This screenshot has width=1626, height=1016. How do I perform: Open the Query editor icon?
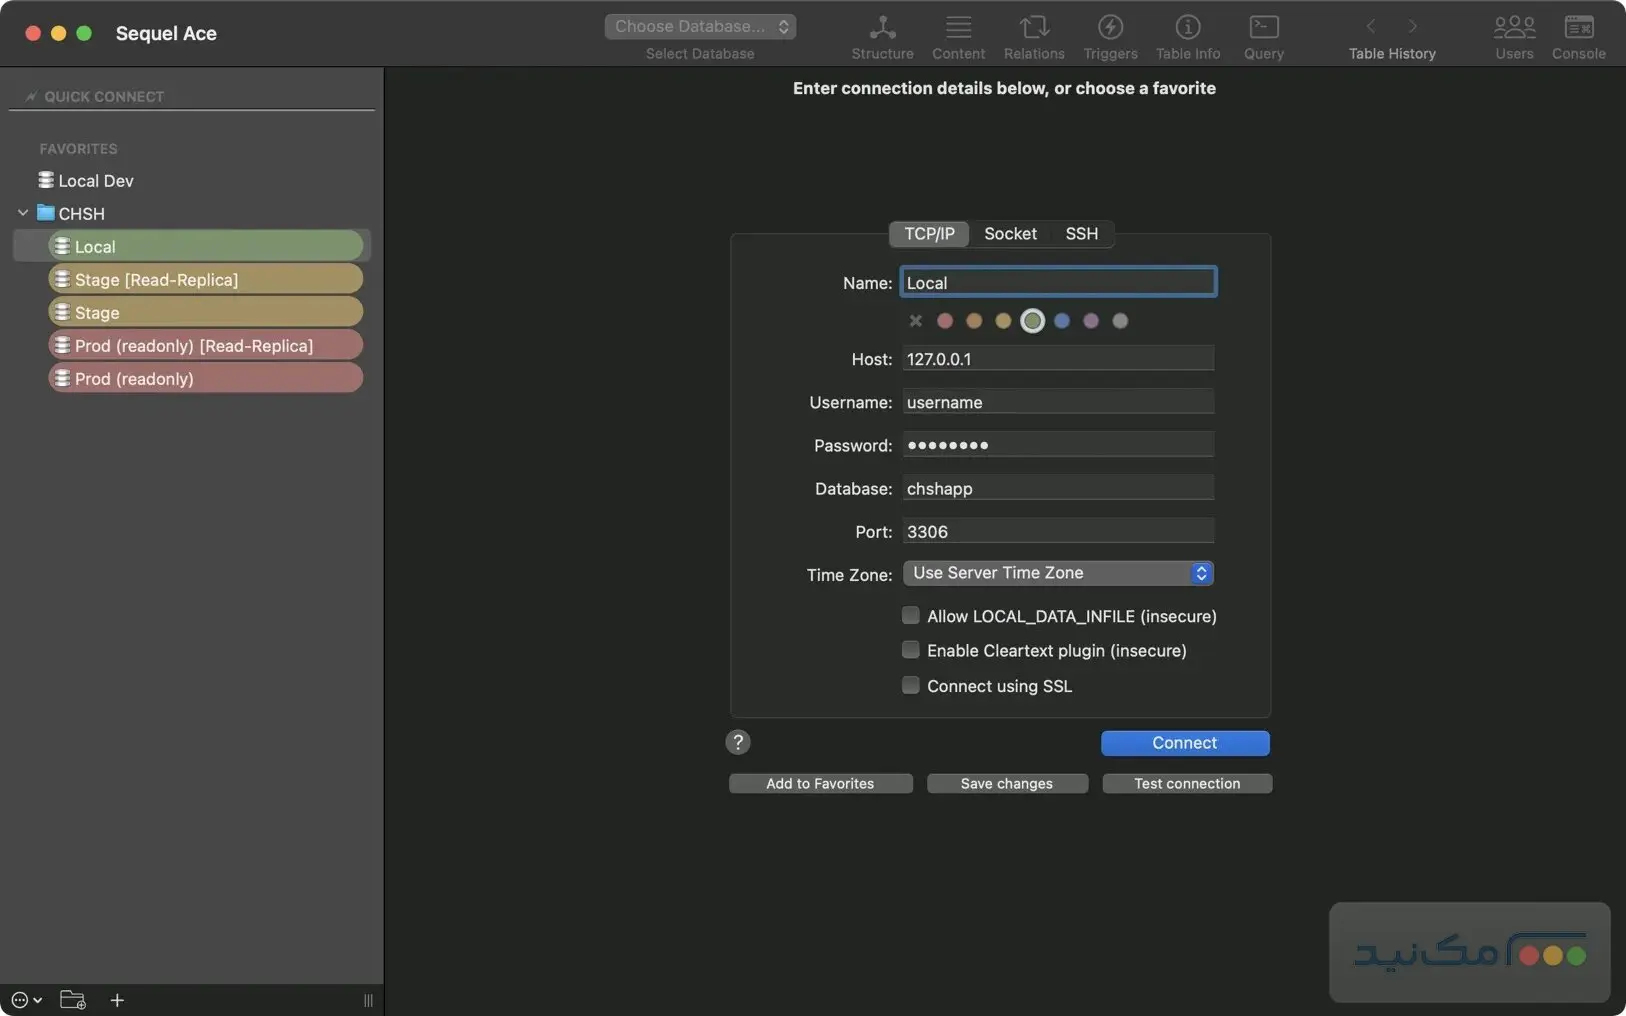(x=1263, y=28)
